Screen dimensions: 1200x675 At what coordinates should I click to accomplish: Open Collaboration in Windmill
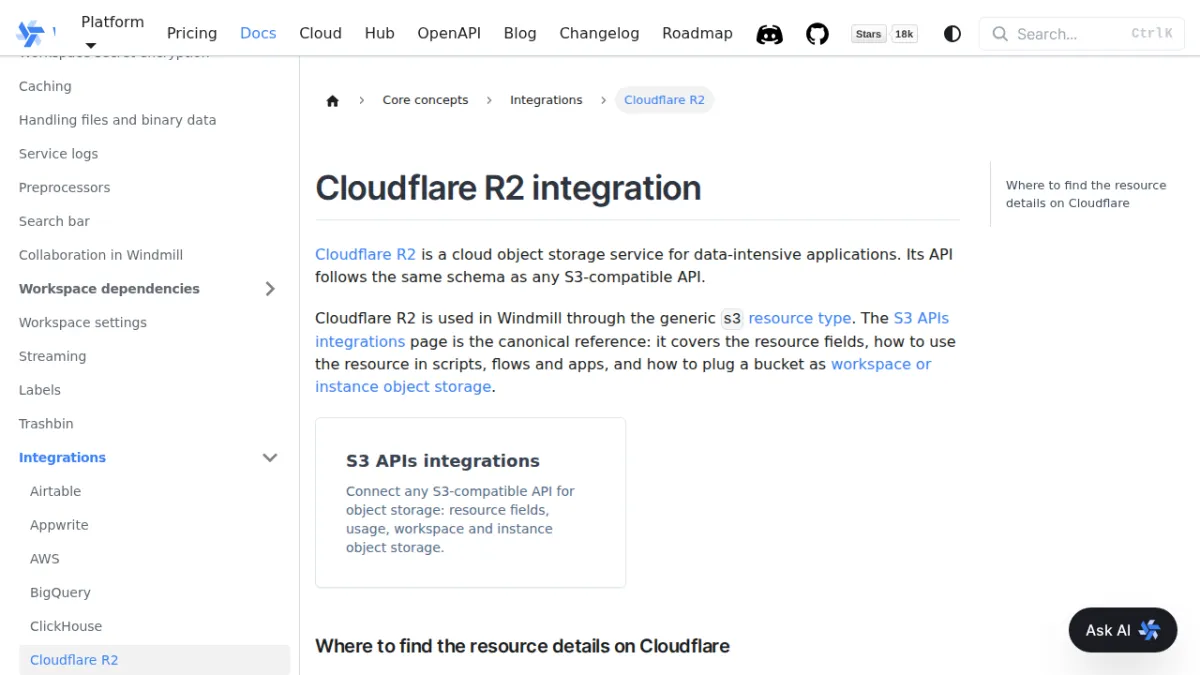(101, 255)
